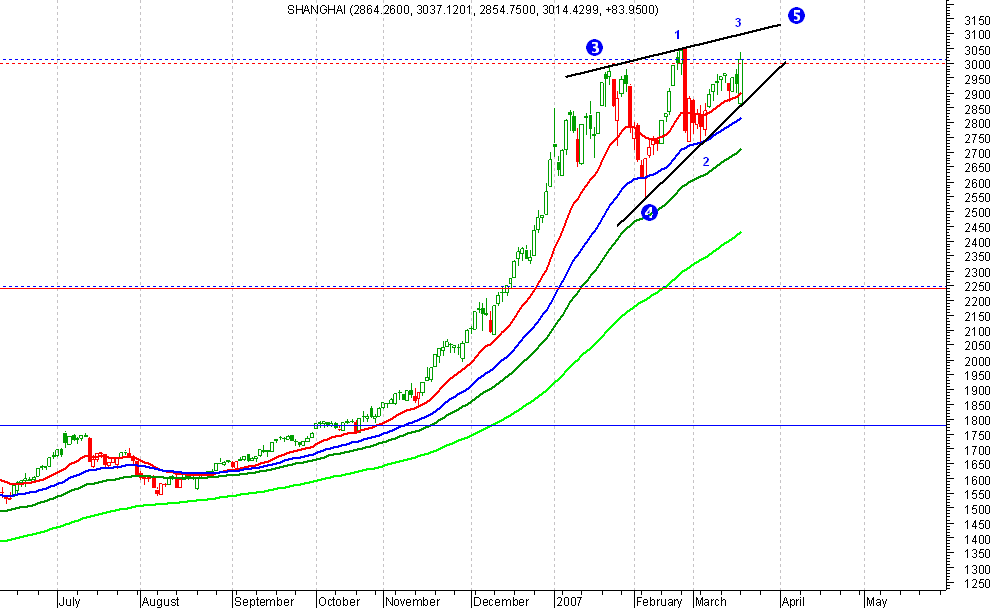This screenshot has width=994, height=608.
Task: Select the 2007 year label
Action: click(569, 601)
